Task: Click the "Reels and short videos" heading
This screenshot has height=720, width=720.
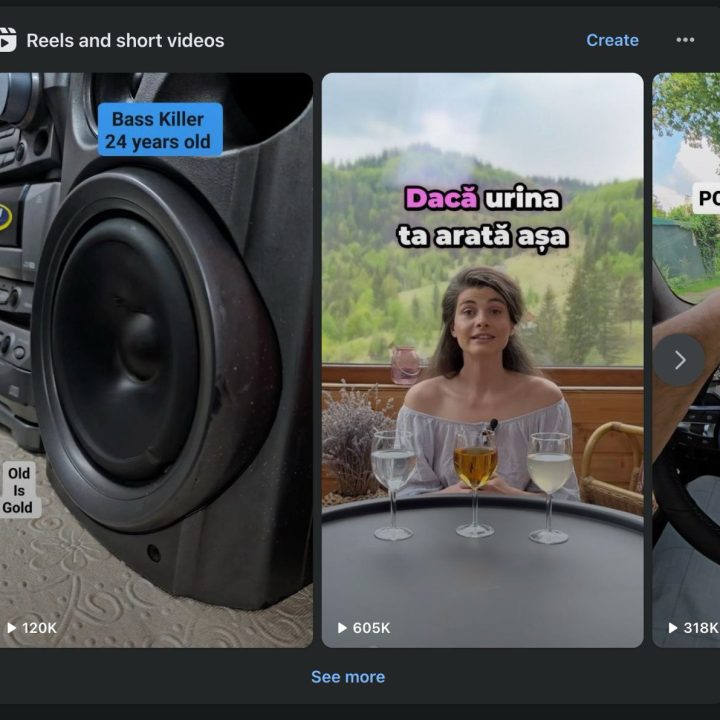Action: pyautogui.click(x=125, y=40)
